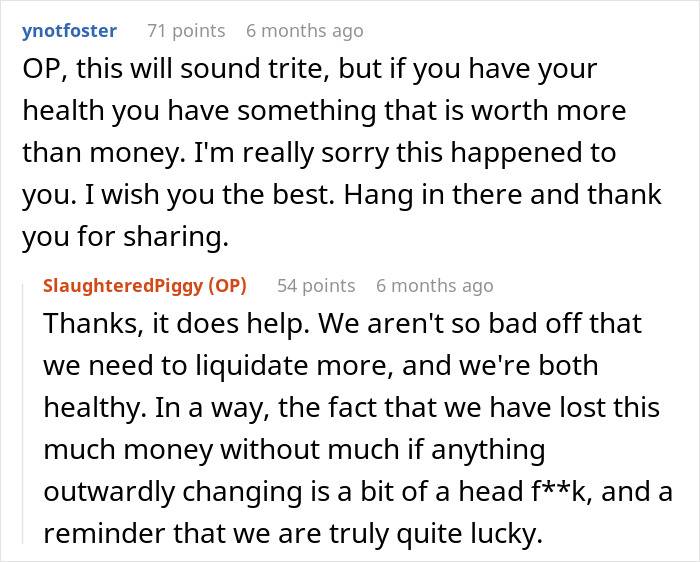700x562 pixels.
Task: Open the reply's '6 months ago' timestamp
Action: tap(435, 286)
